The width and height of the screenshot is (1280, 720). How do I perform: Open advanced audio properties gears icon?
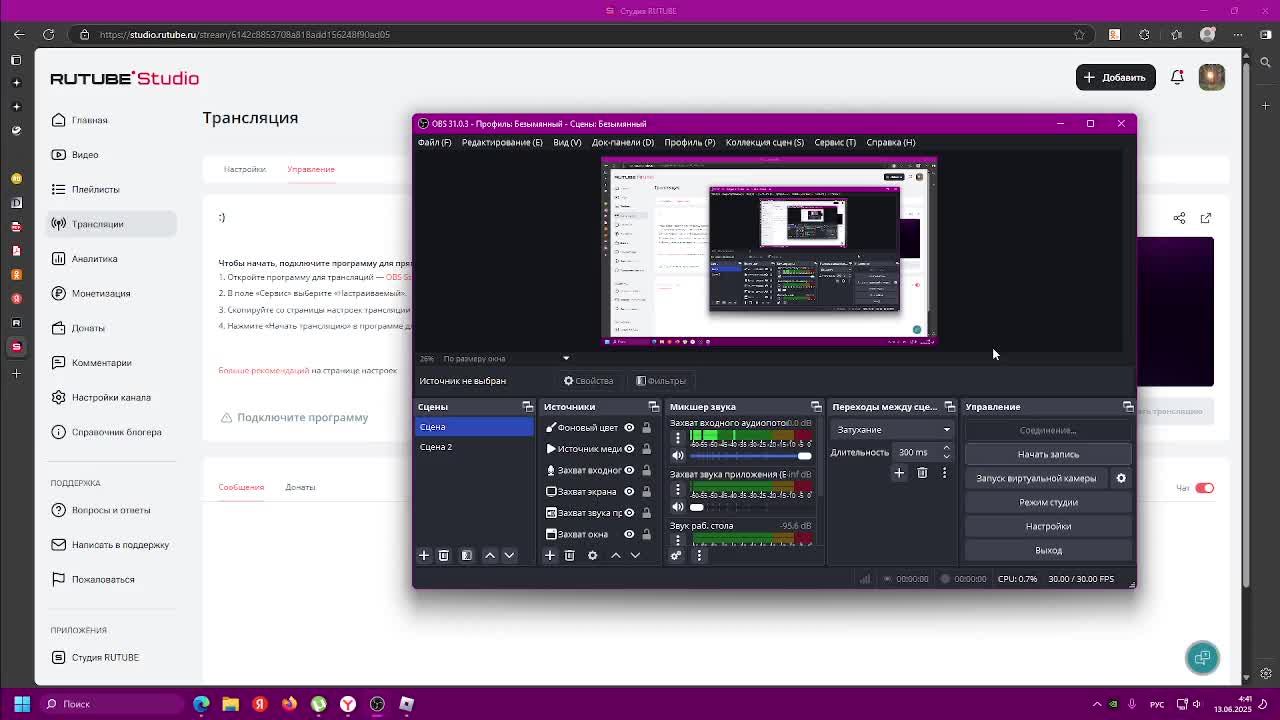pyautogui.click(x=676, y=555)
